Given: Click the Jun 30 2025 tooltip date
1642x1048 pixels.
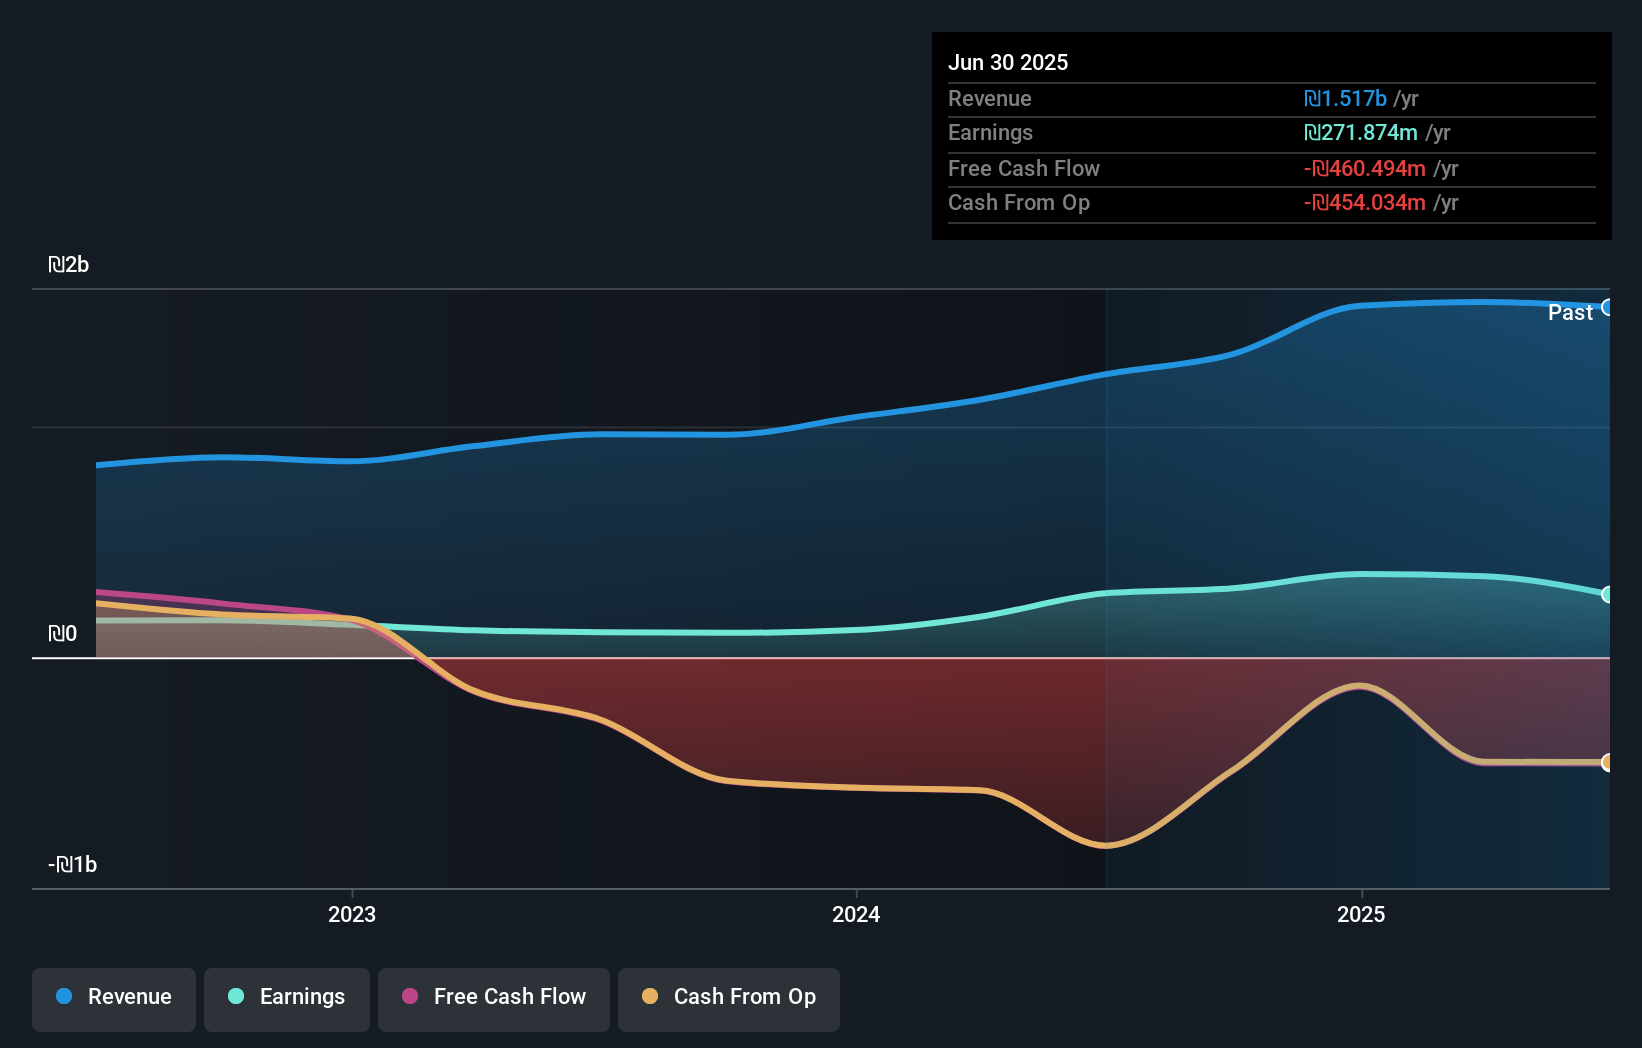Looking at the screenshot, I should (1008, 63).
